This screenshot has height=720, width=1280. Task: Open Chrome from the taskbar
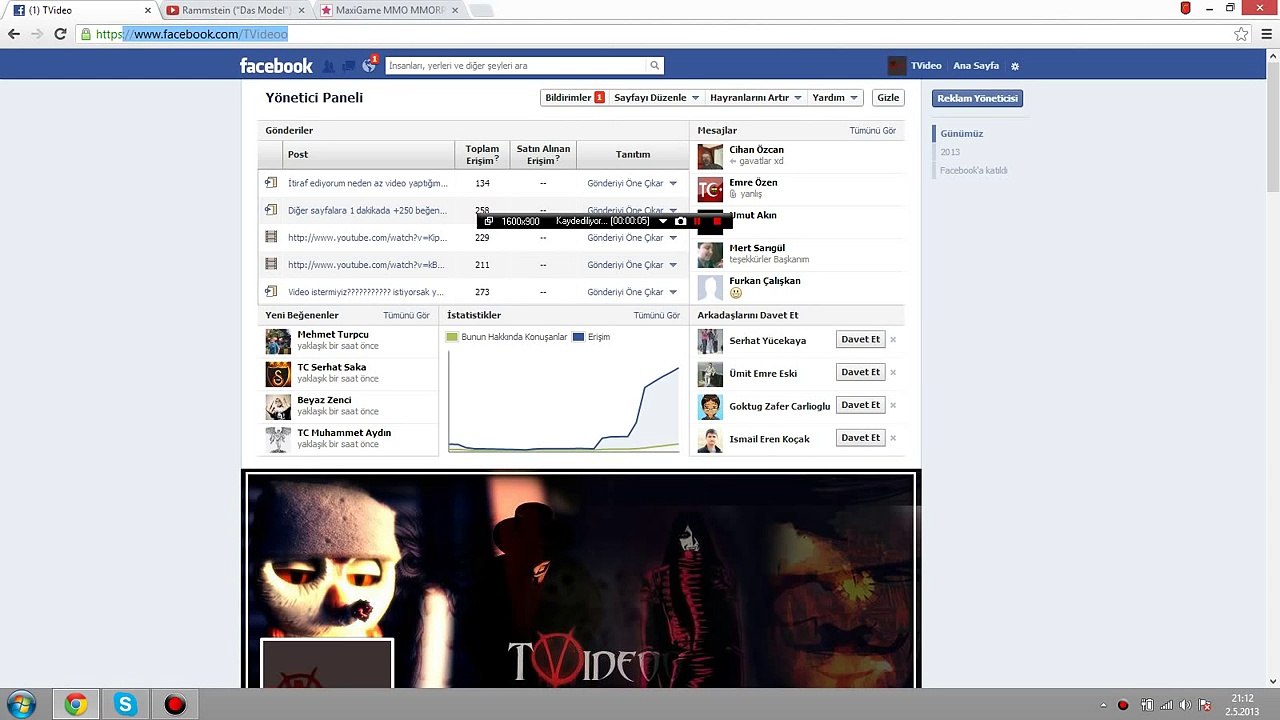76,704
